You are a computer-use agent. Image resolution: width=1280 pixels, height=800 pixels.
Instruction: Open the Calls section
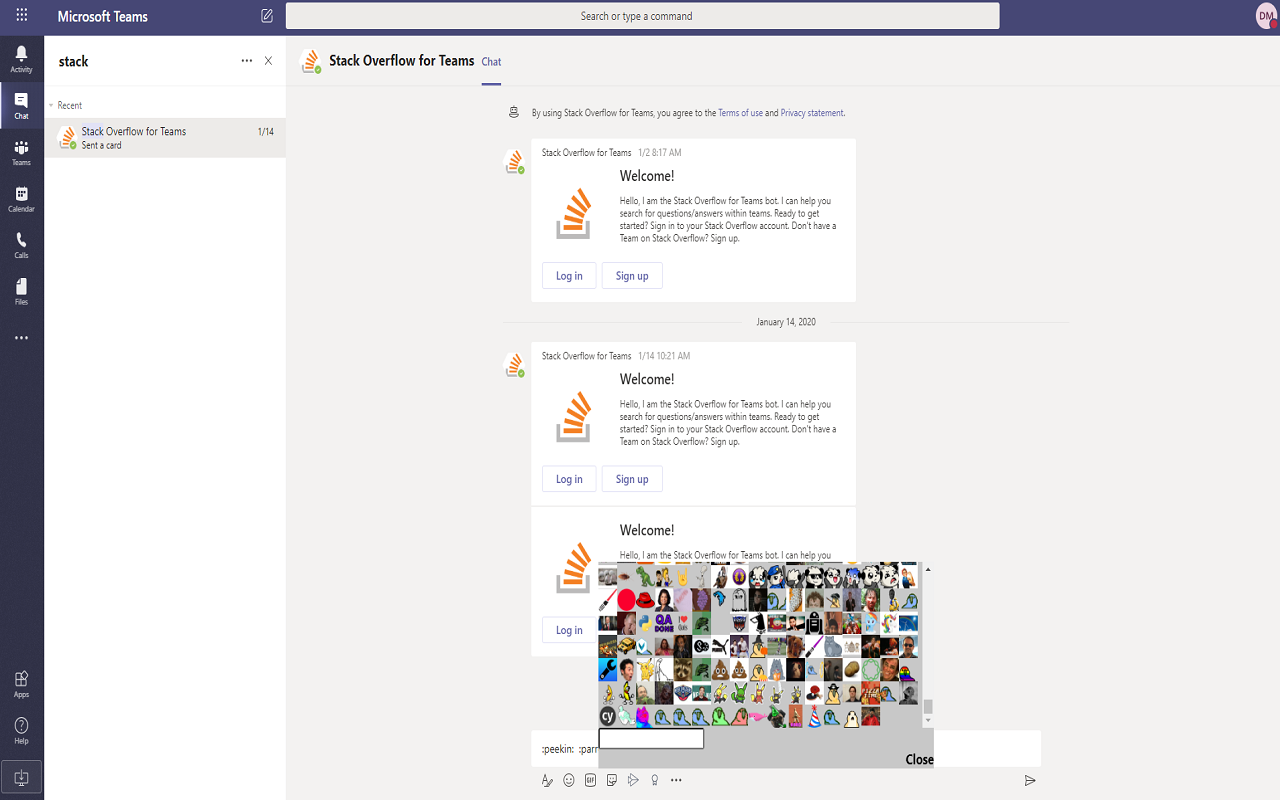tap(21, 245)
